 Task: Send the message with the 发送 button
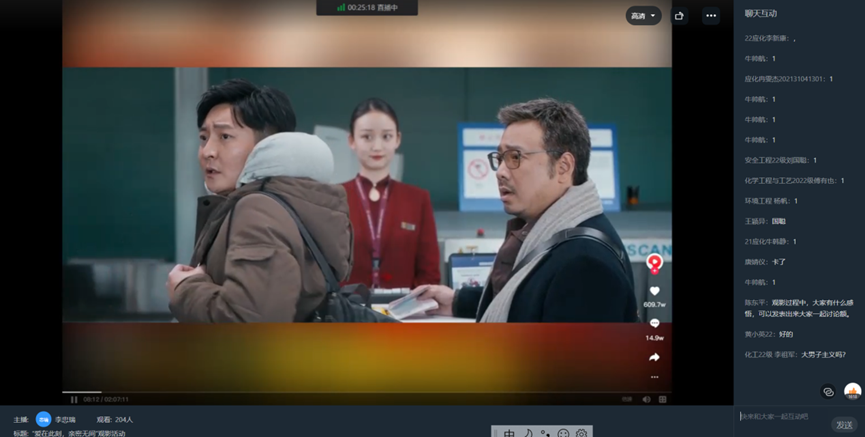(845, 424)
